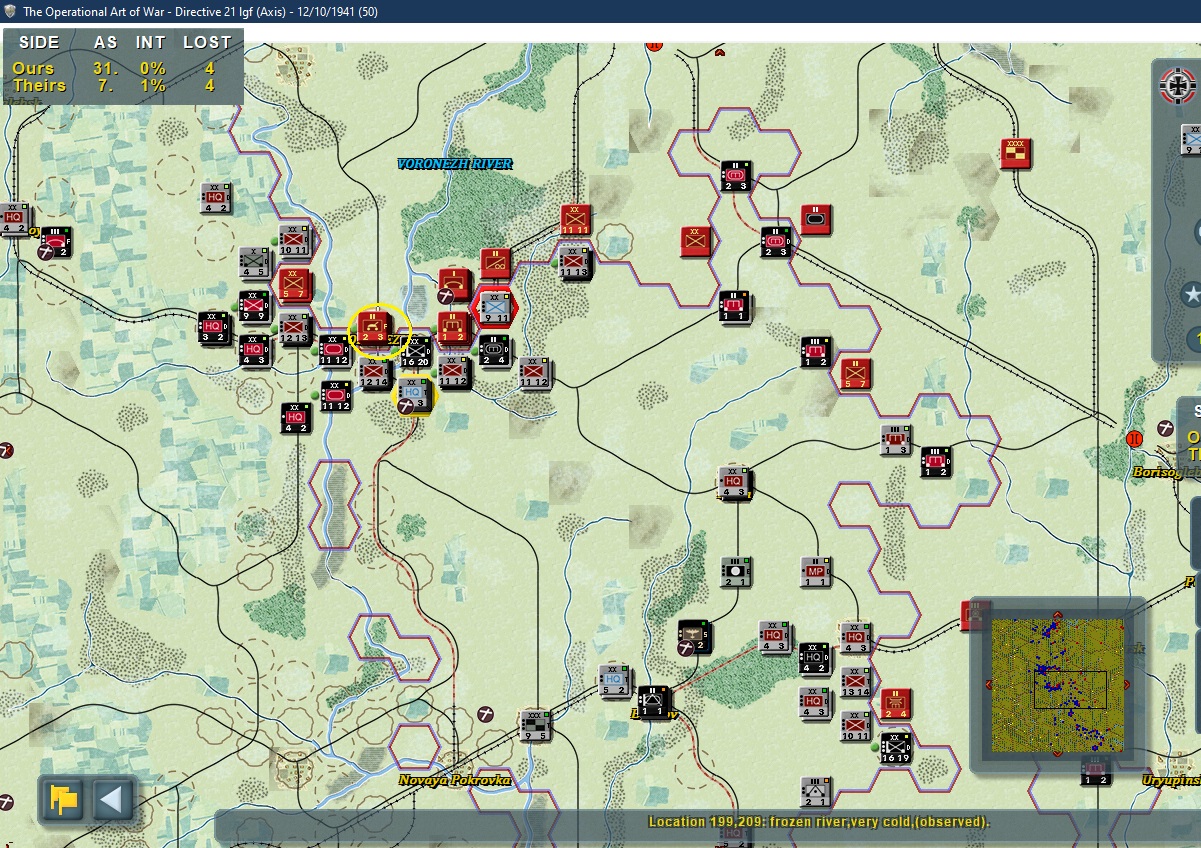The image size is (1201, 848).
Task: Click the 'Novaya Pokrovka' town label
Action: [x=455, y=780]
